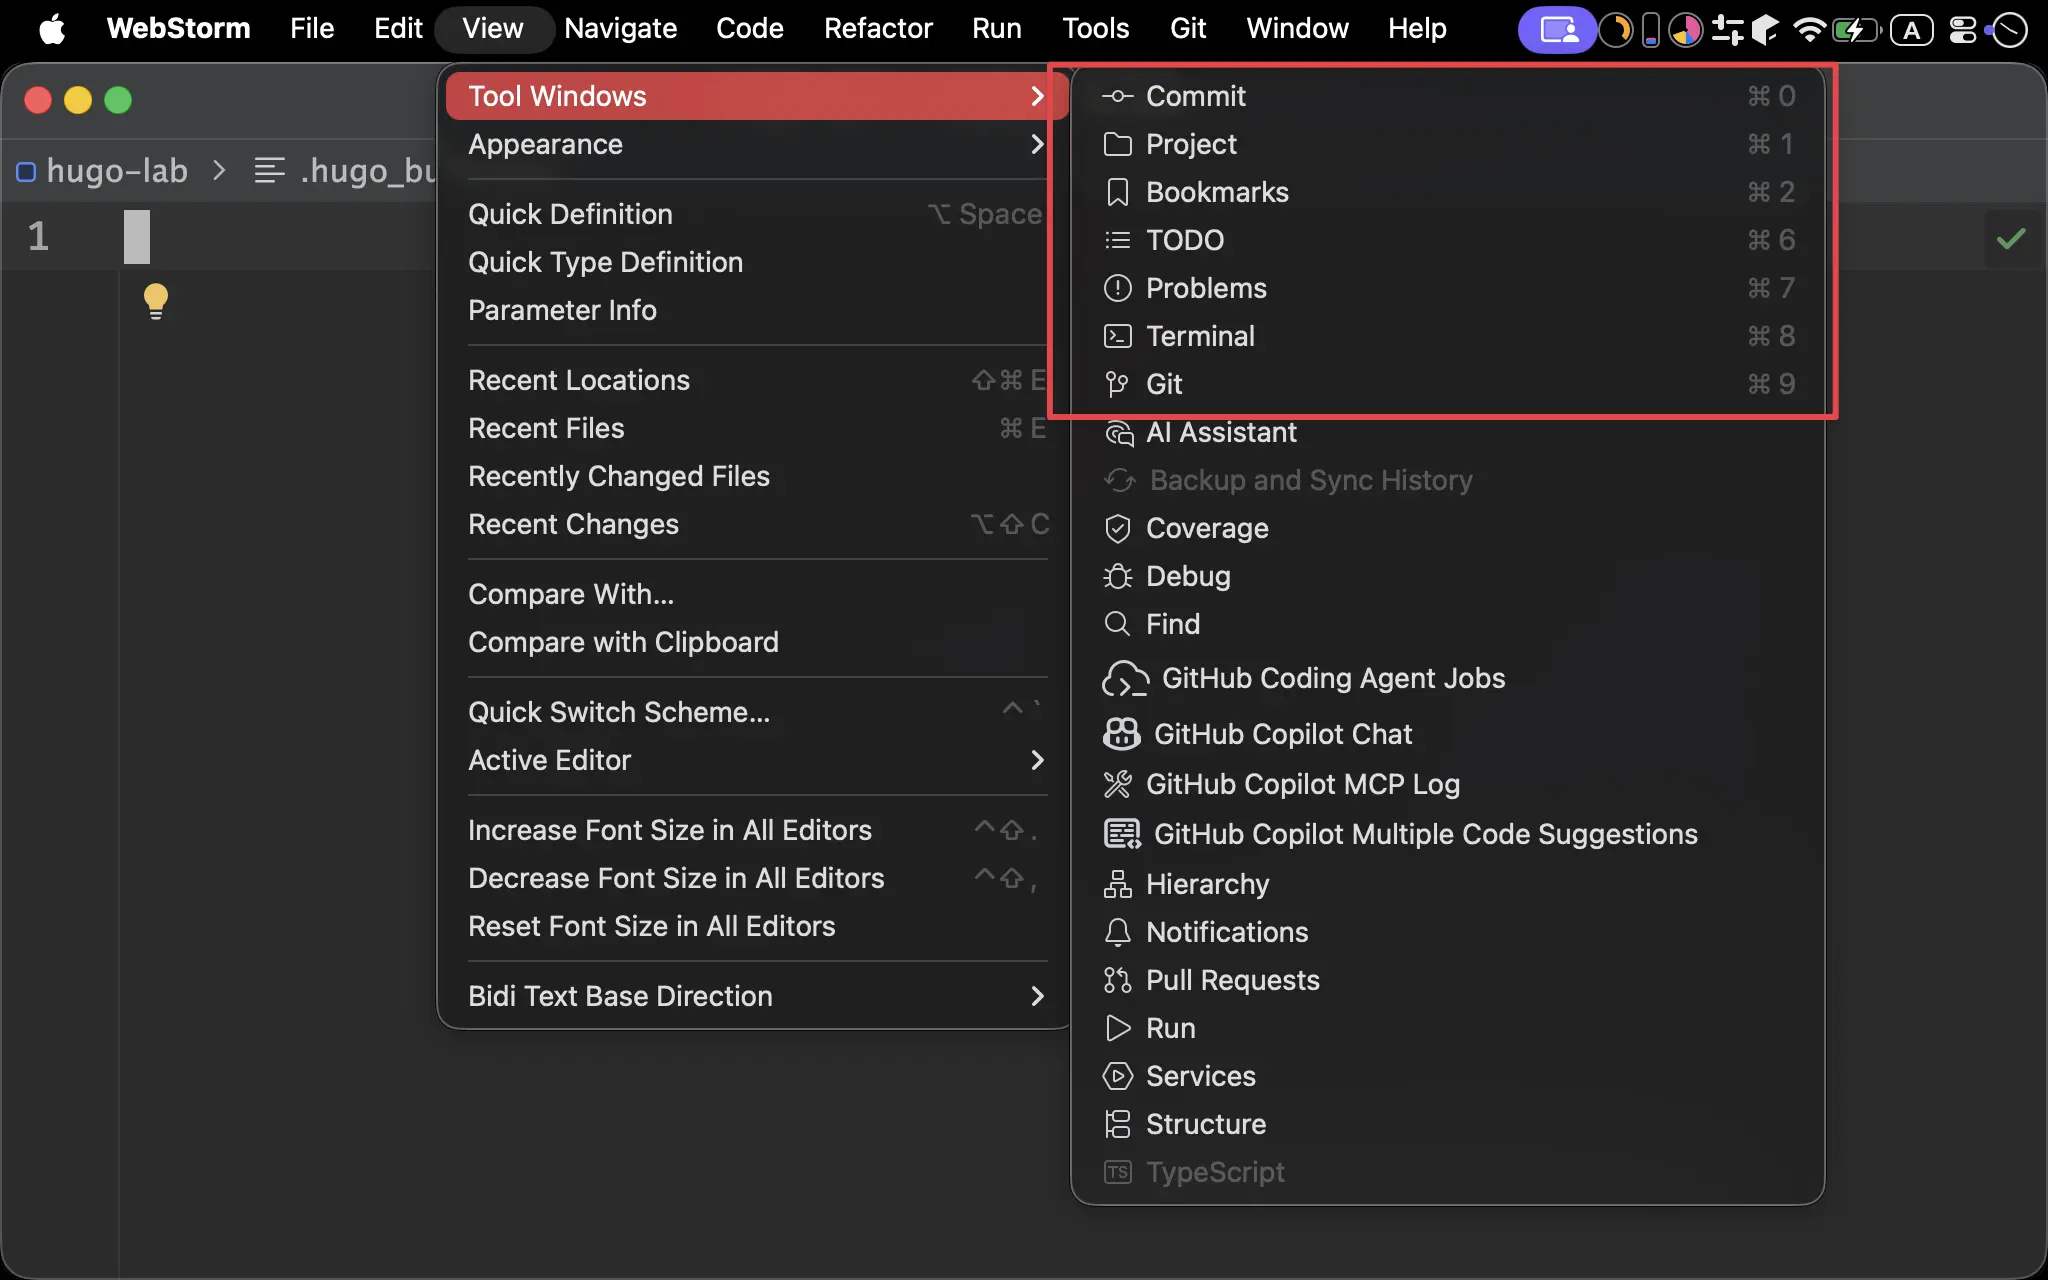Click the WebStorm application menu
The height and width of the screenshot is (1280, 2048).
pyautogui.click(x=178, y=28)
